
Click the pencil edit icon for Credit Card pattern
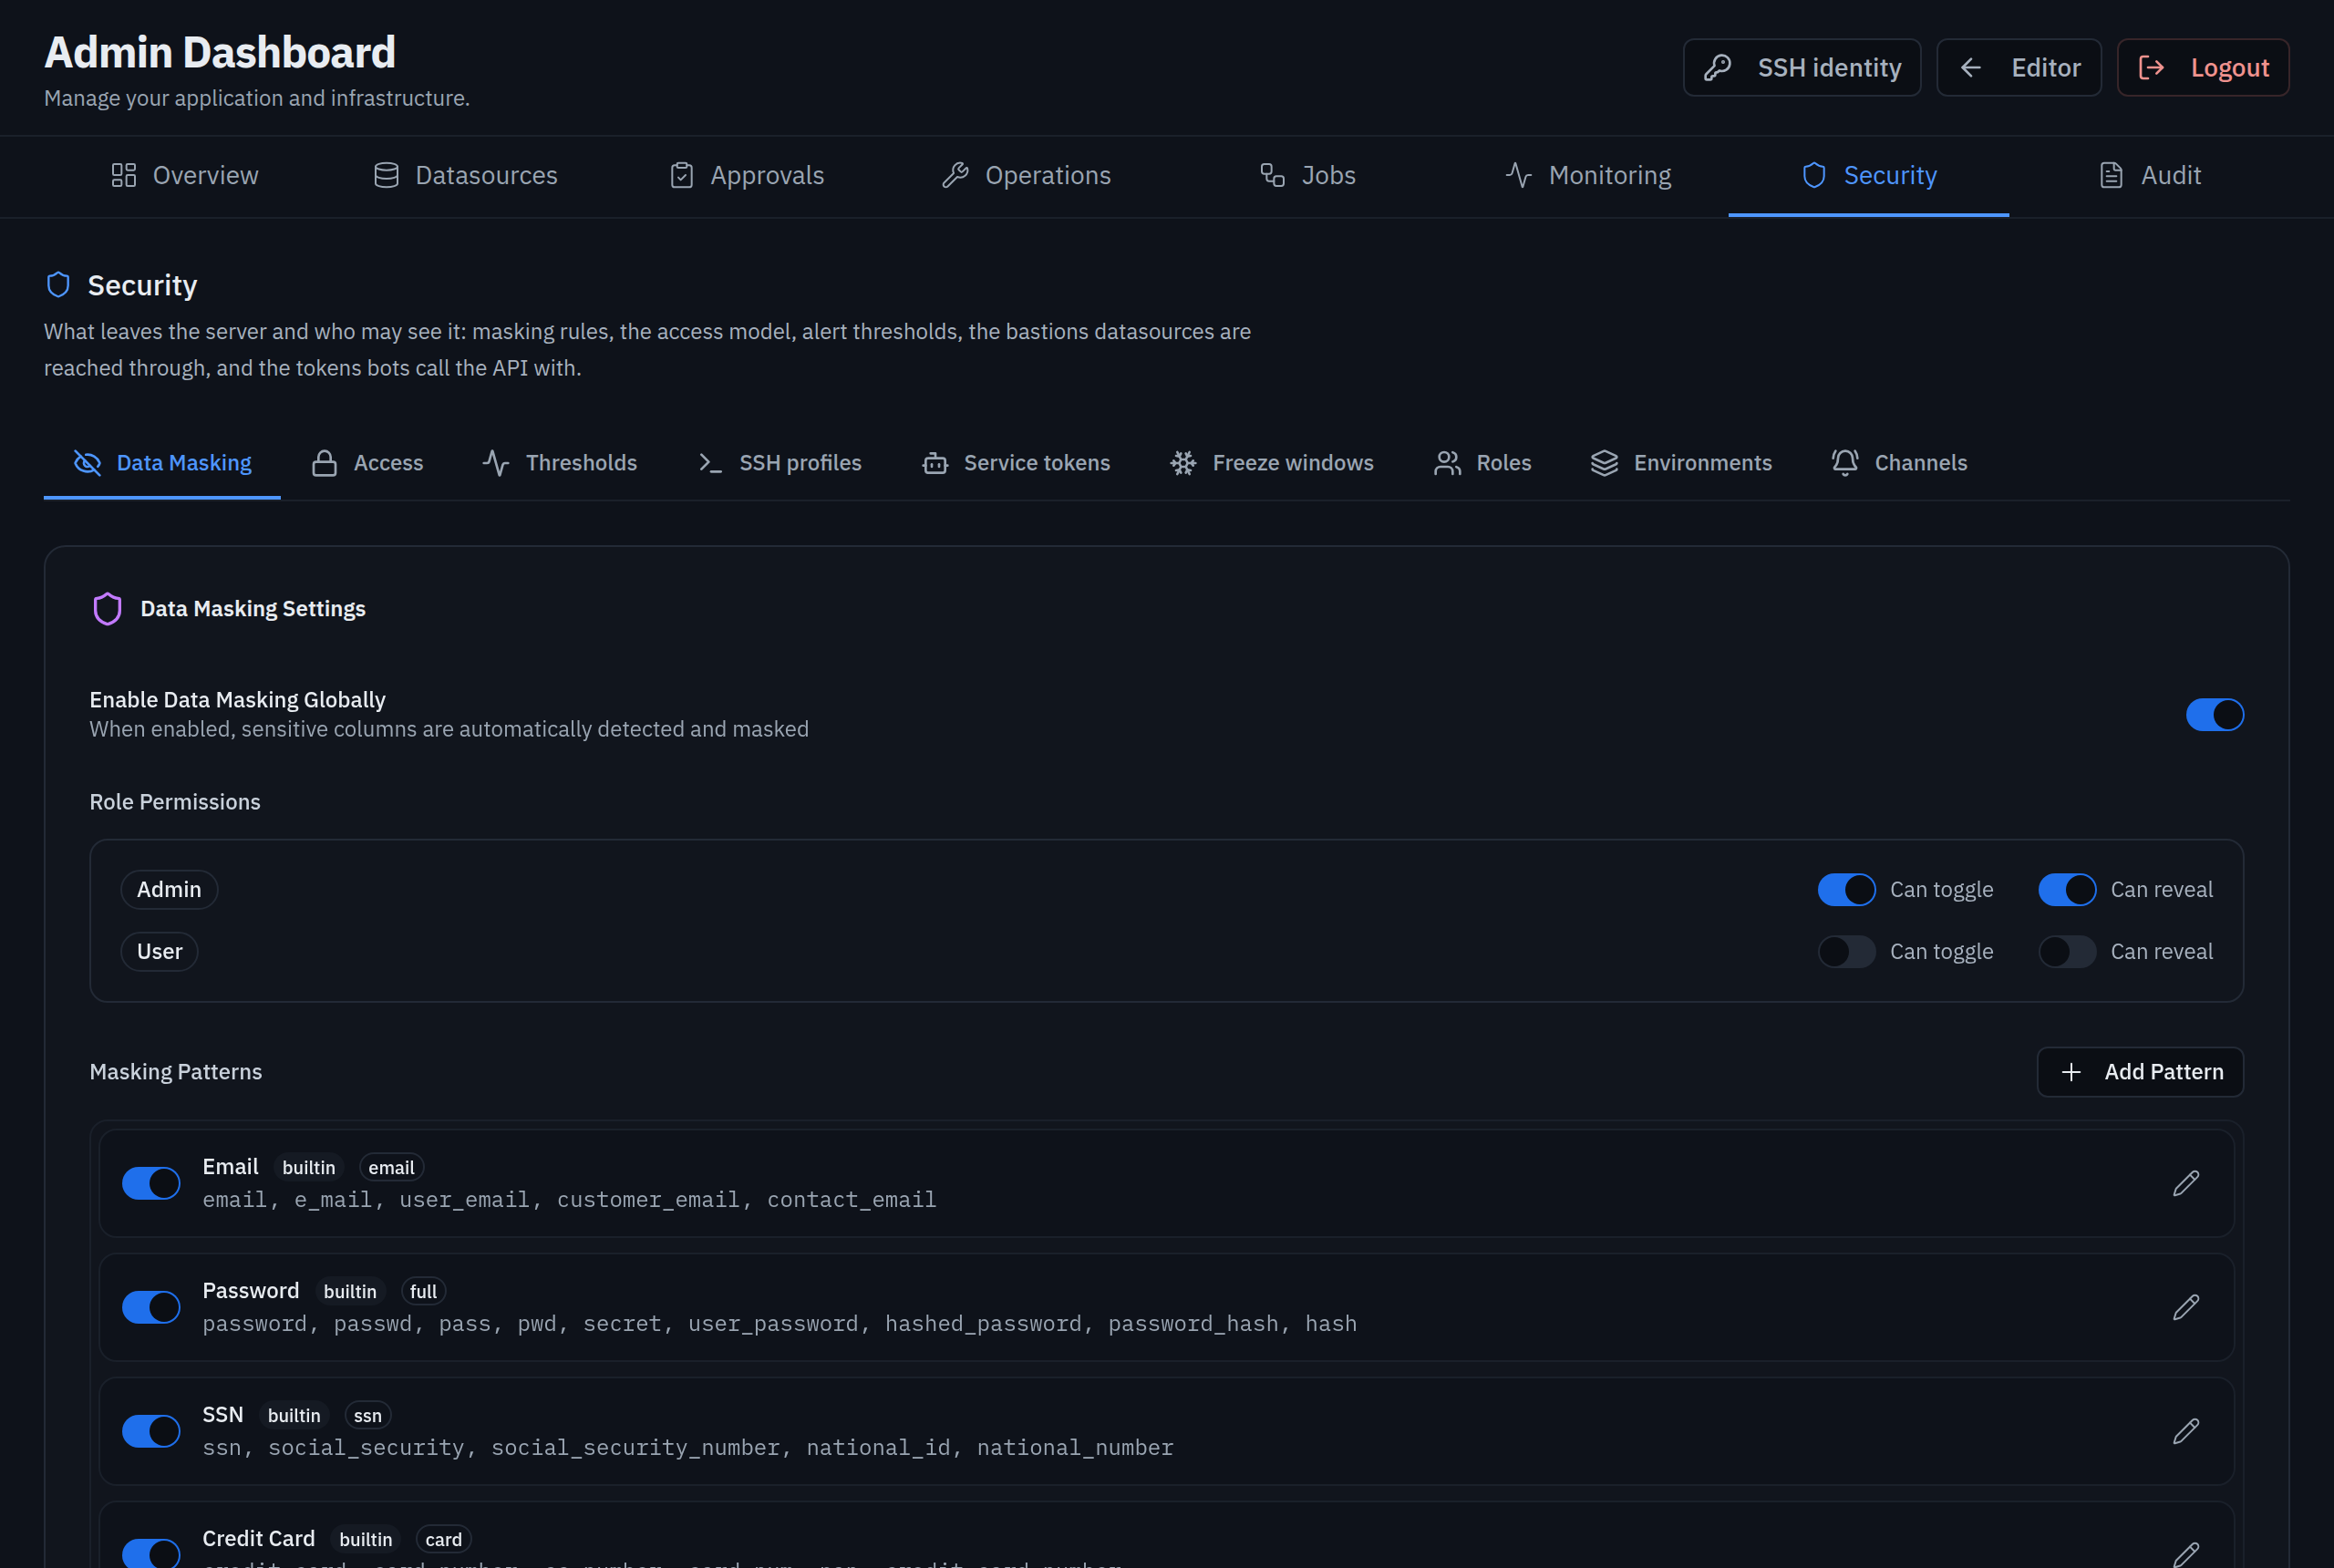pos(2186,1554)
